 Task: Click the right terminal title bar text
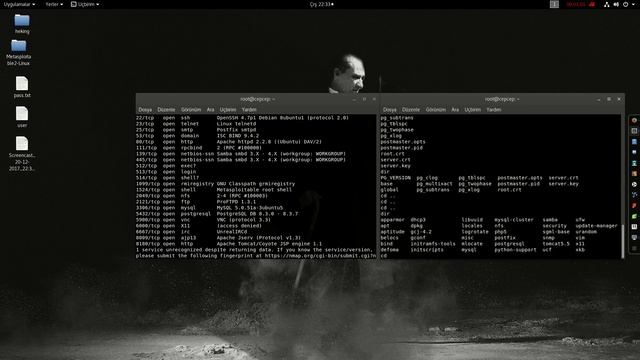click(x=502, y=99)
